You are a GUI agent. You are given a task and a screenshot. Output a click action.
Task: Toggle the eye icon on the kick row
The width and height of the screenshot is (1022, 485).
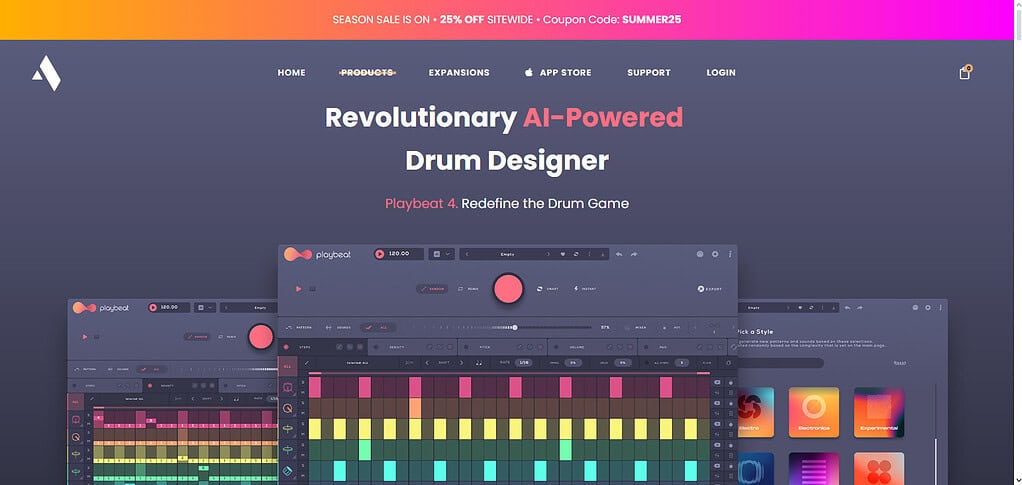[x=717, y=382]
